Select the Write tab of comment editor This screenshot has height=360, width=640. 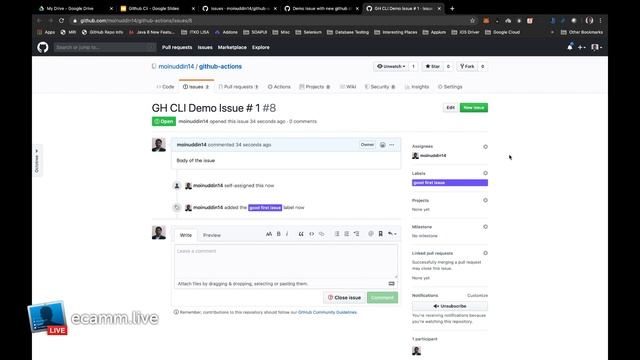click(186, 235)
